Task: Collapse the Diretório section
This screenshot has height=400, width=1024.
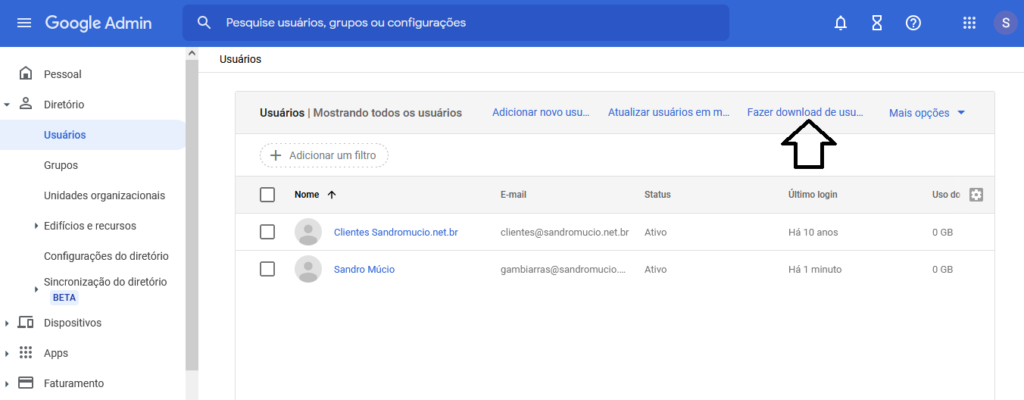Action: (7, 104)
